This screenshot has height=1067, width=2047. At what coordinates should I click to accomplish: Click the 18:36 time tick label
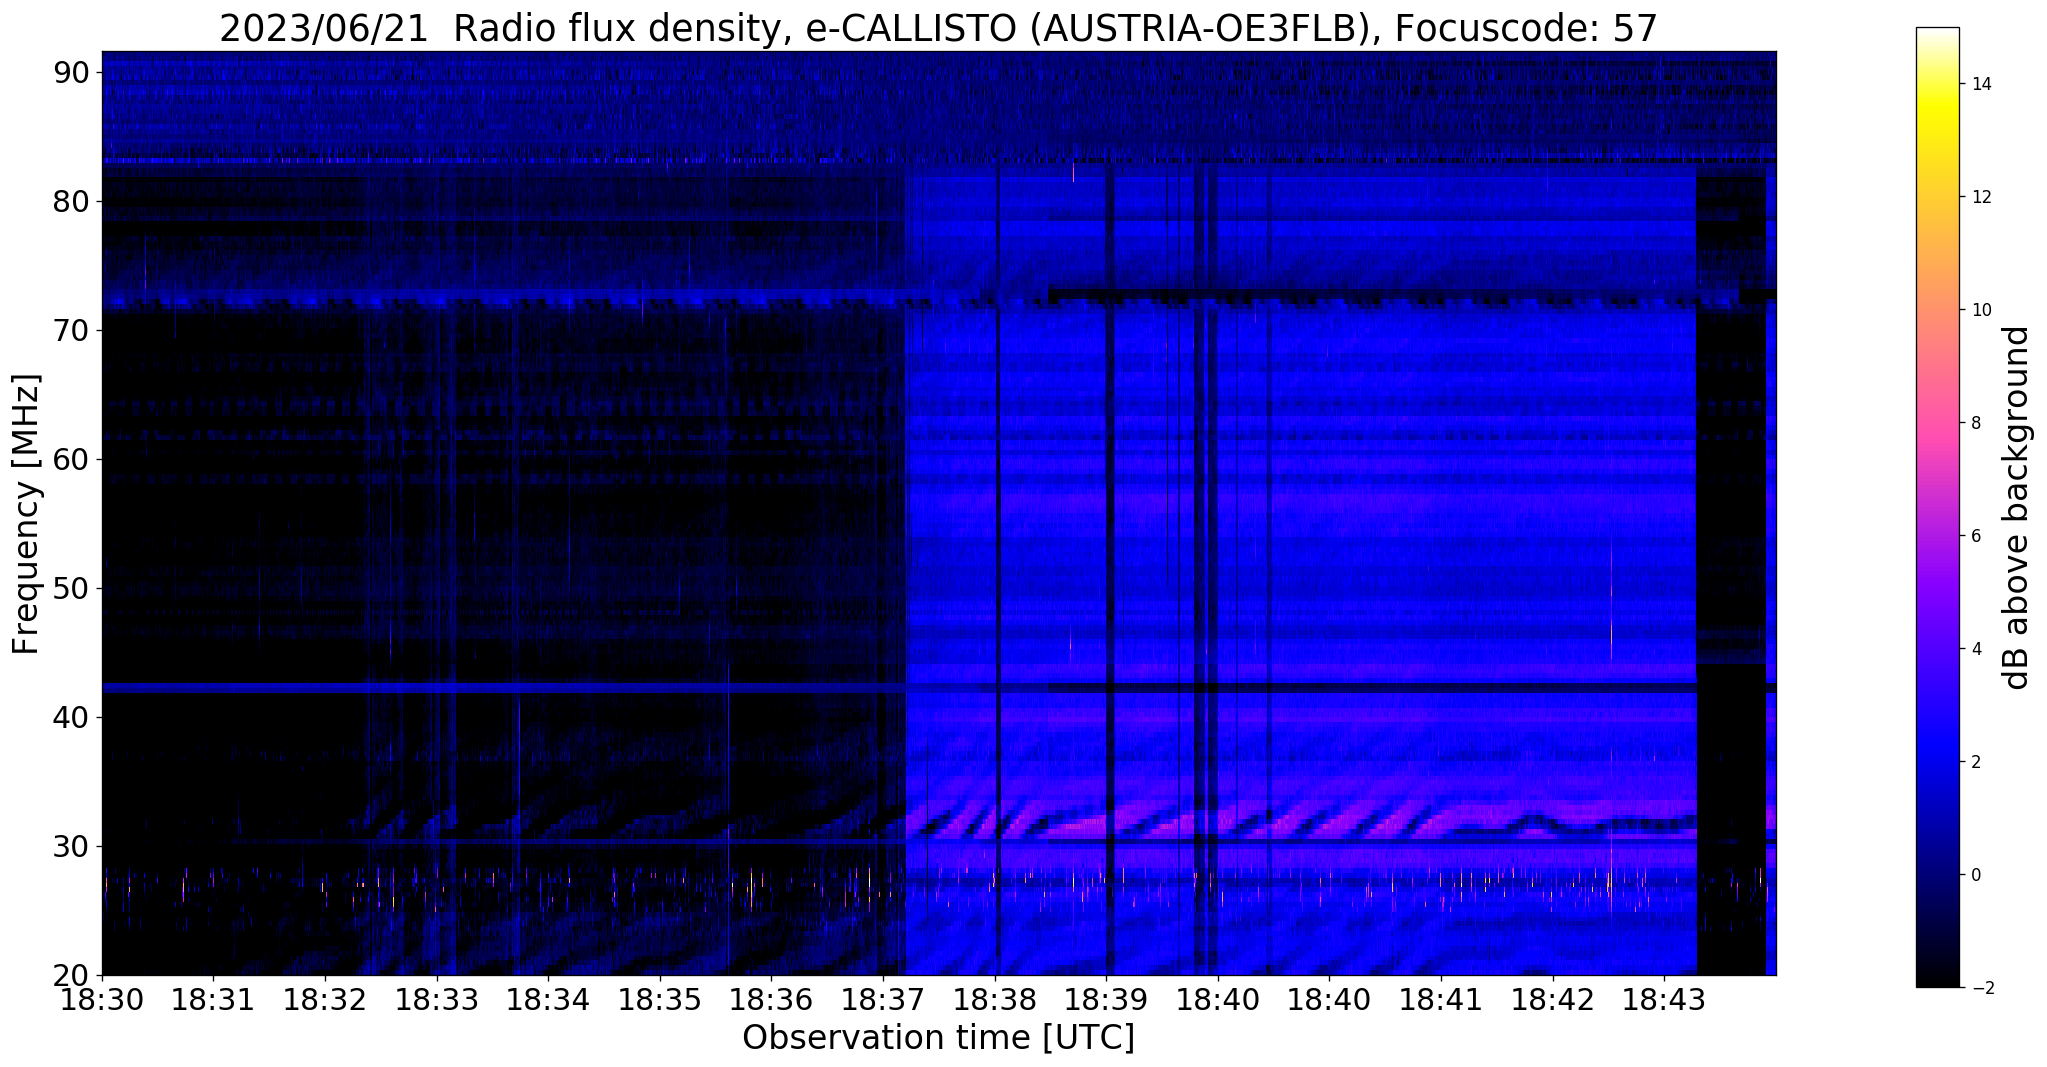[x=771, y=999]
